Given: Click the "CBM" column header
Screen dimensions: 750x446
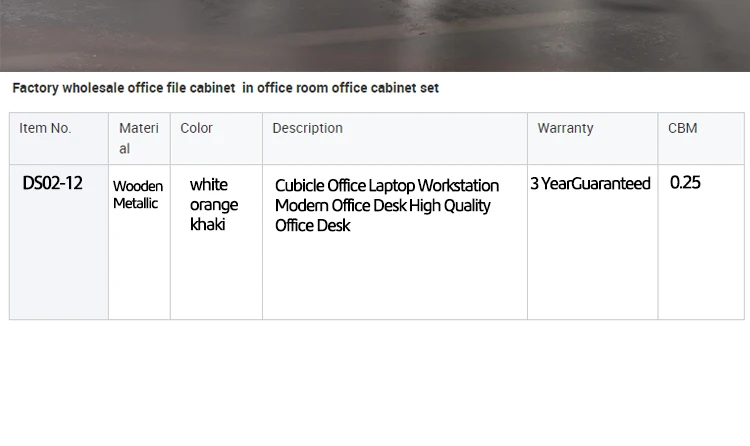Looking at the screenshot, I should tap(682, 128).
